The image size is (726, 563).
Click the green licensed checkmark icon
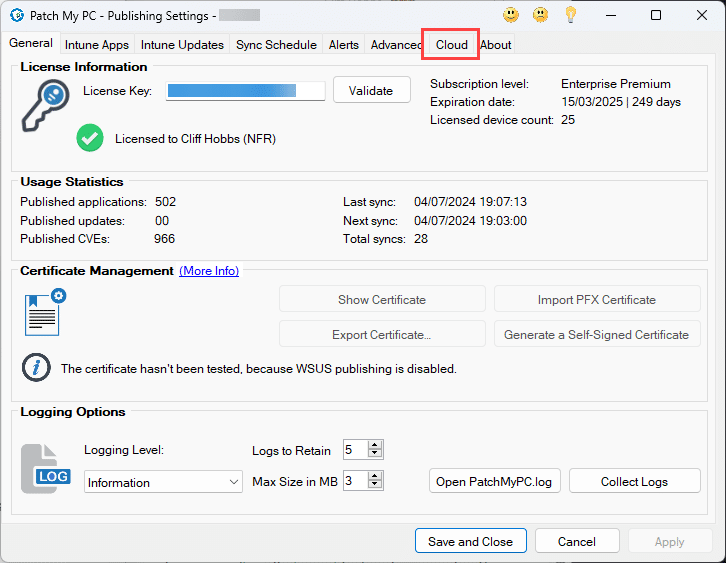[90, 139]
